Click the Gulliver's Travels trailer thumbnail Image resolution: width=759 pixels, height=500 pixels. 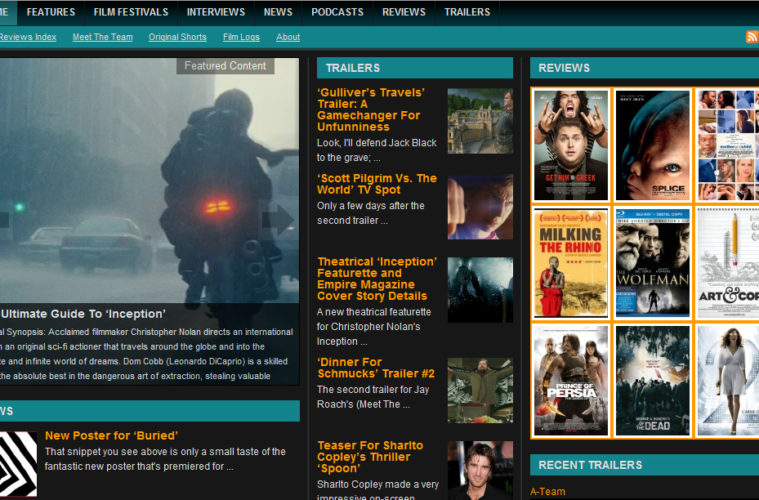click(480, 121)
